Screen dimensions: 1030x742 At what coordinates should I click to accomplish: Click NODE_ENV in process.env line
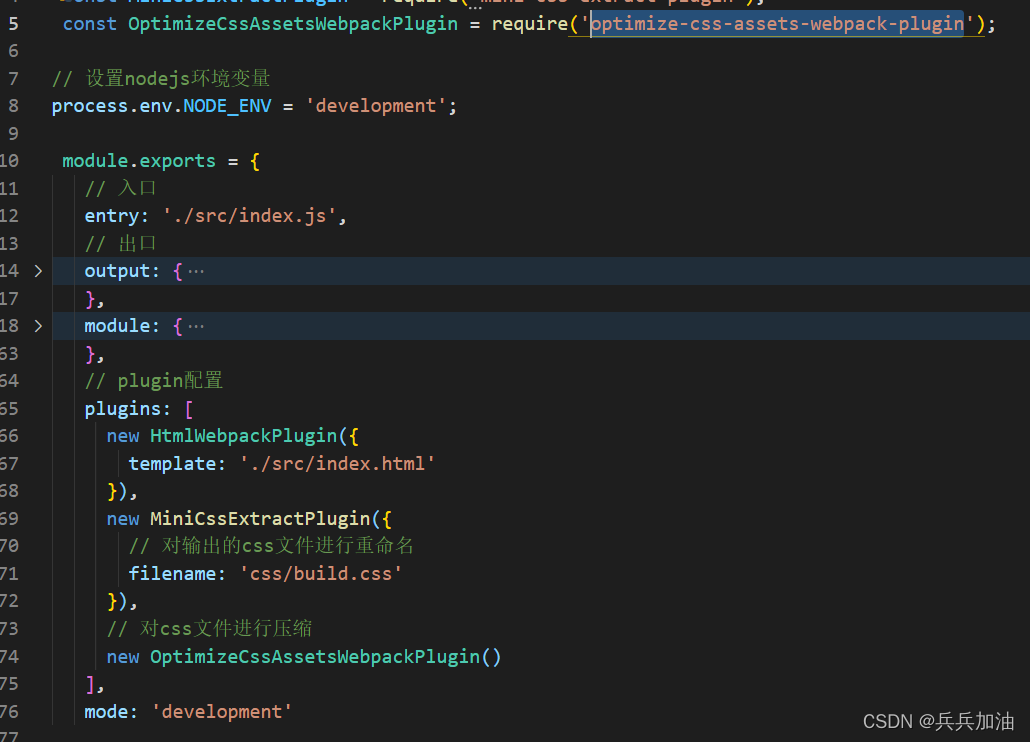(x=227, y=106)
